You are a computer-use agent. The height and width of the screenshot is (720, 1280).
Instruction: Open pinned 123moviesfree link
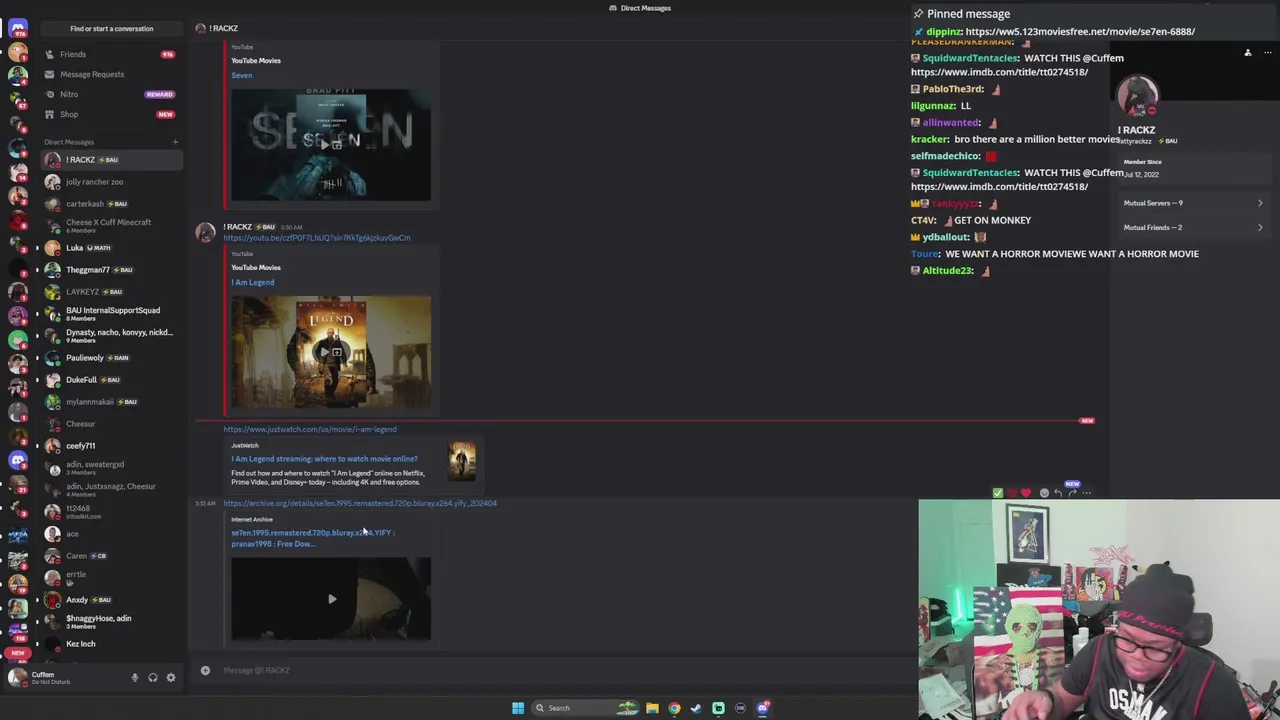[1080, 31]
